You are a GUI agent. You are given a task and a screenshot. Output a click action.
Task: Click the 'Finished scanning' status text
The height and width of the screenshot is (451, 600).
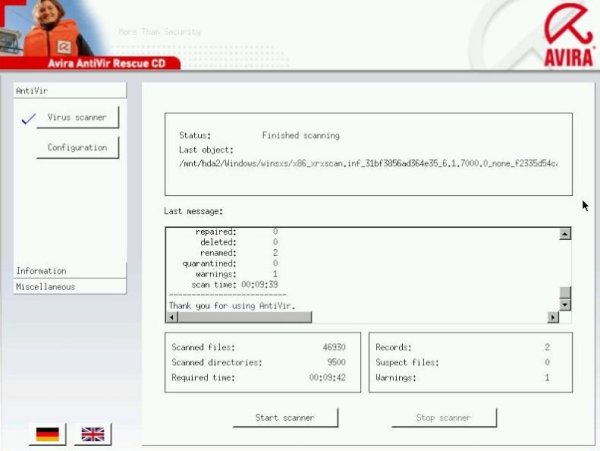301,135
